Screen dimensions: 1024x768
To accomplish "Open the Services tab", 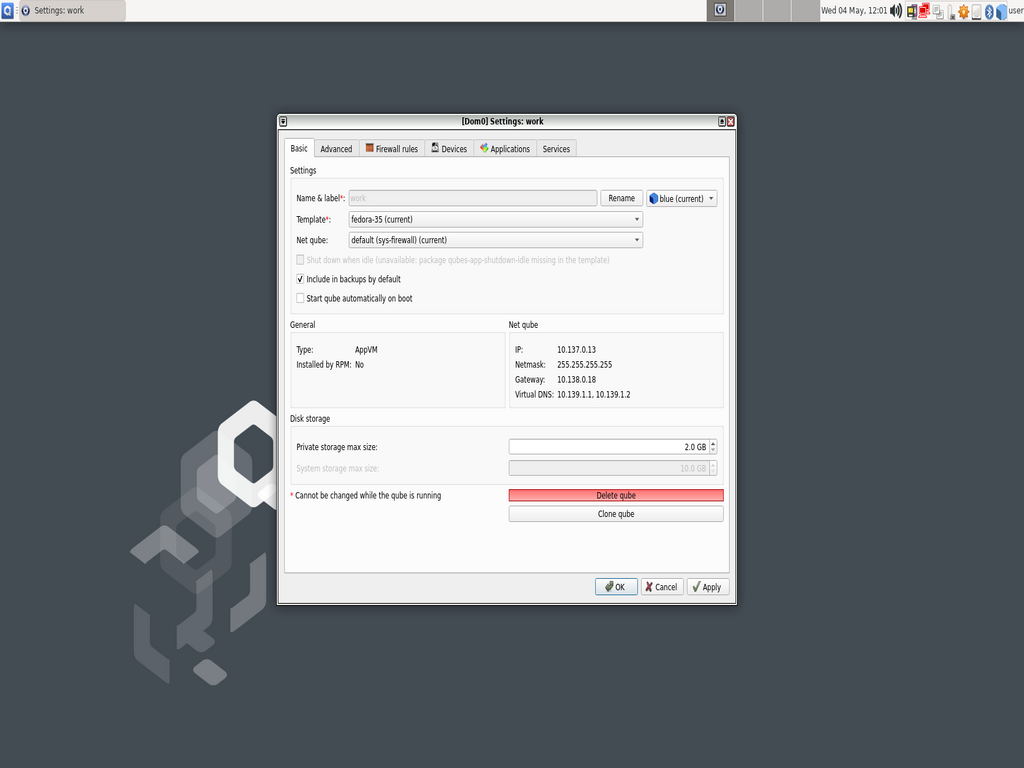I will [x=556, y=149].
